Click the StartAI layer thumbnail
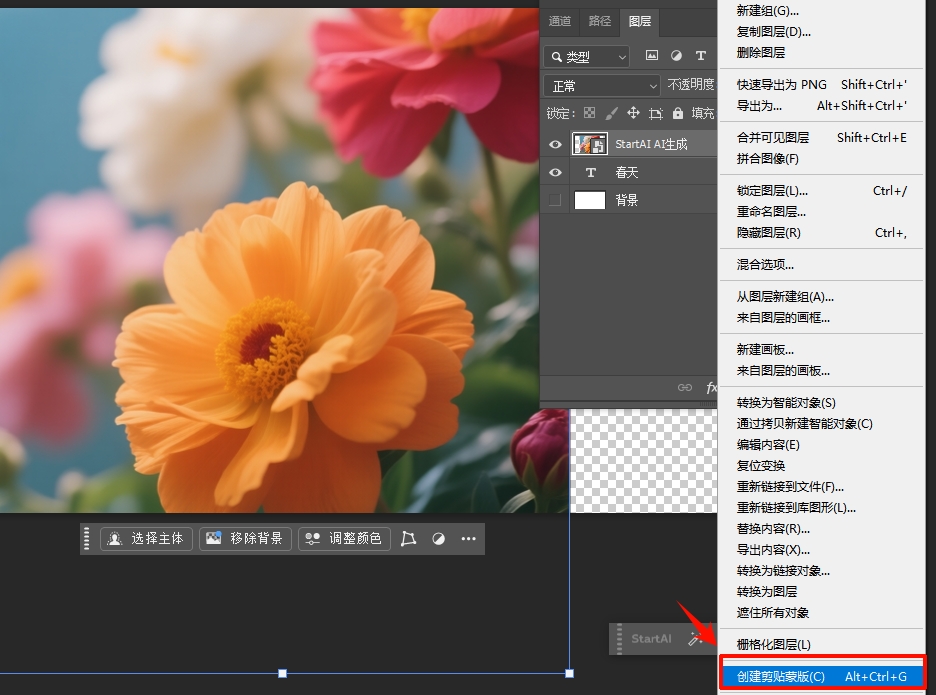Viewport: 936px width, 695px height. click(589, 144)
